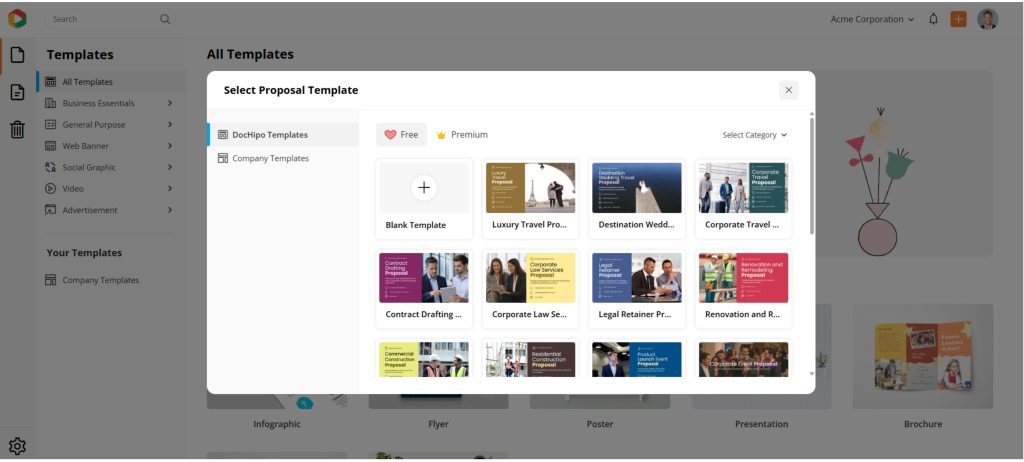1024x462 pixels.
Task: Expand Web Banner chevron
Action: click(x=170, y=146)
